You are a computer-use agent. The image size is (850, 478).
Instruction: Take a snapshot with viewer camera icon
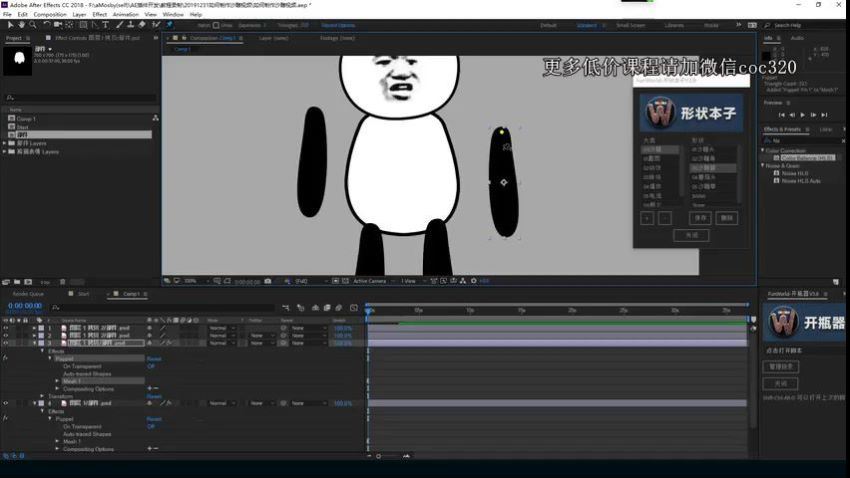268,281
